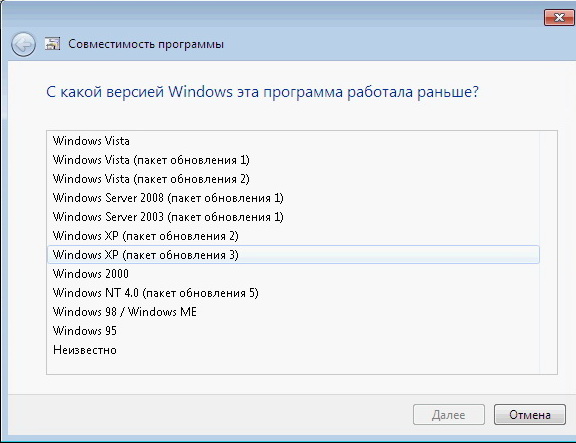576x443 pixels.
Task: Choose the Windows 95 entry
Action: 294,331
